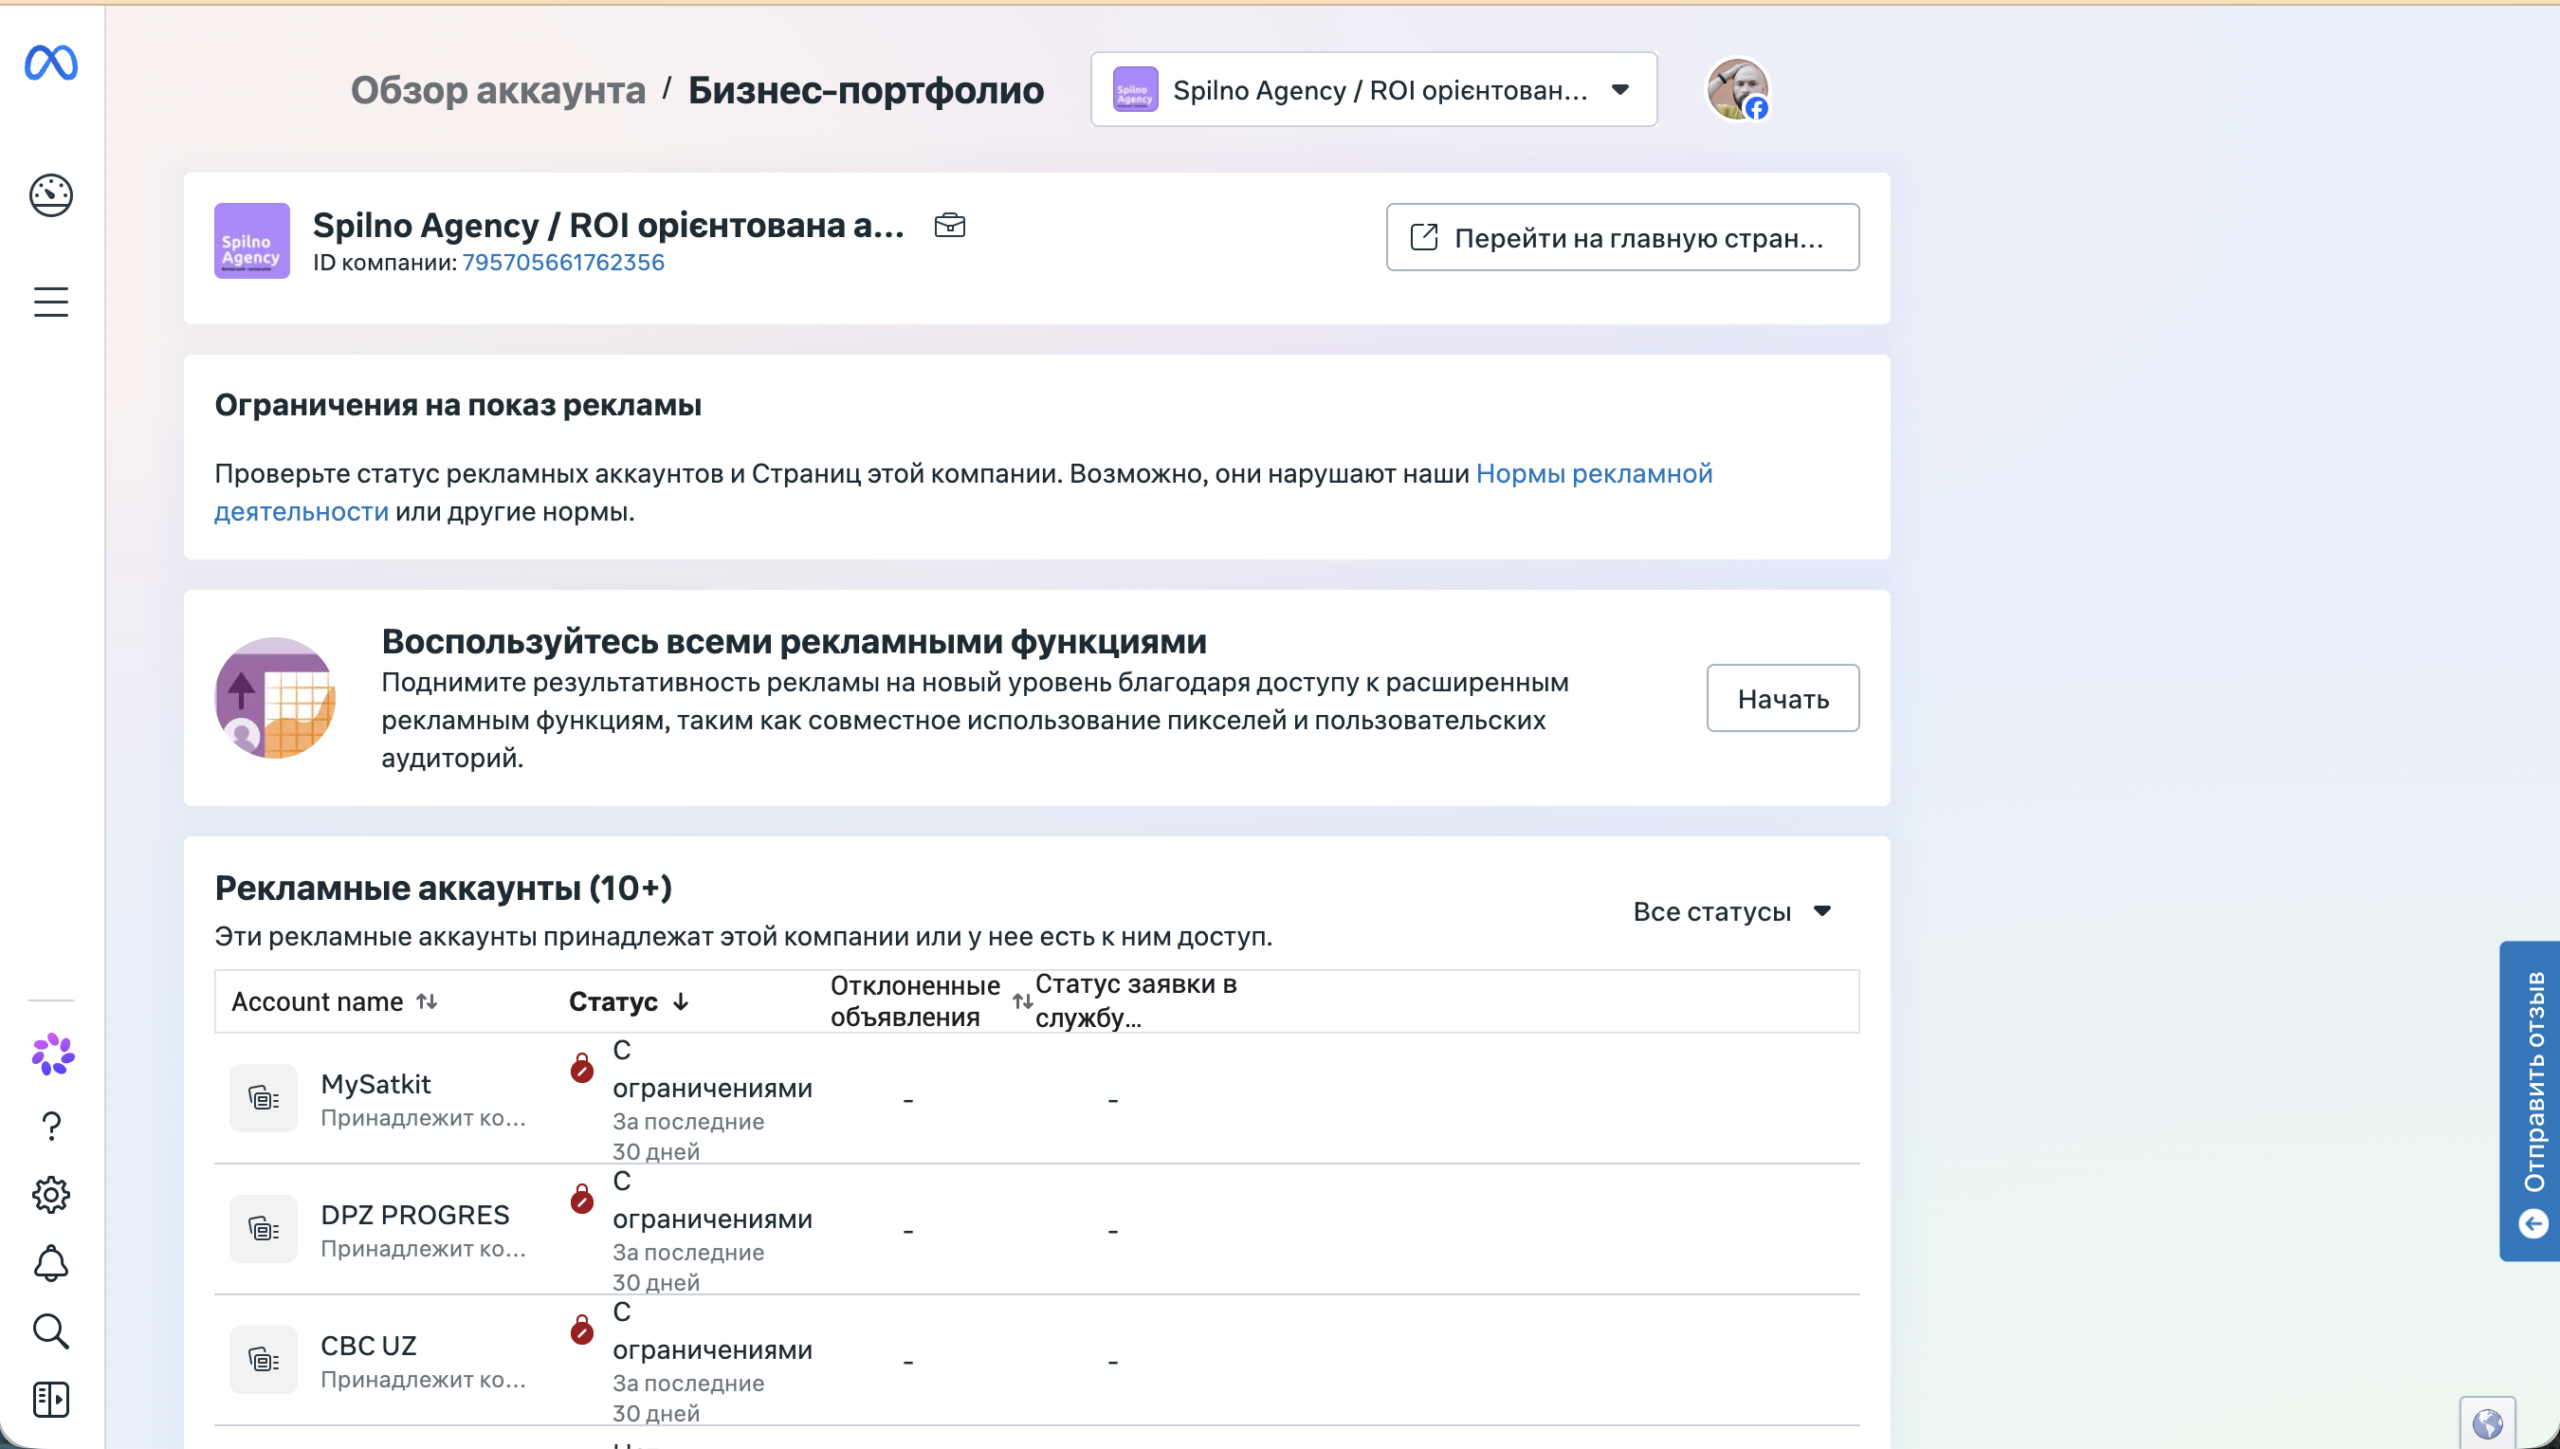This screenshot has height=1449, width=2560.
Task: Click the briefcase icon next to company name
Action: 950,226
